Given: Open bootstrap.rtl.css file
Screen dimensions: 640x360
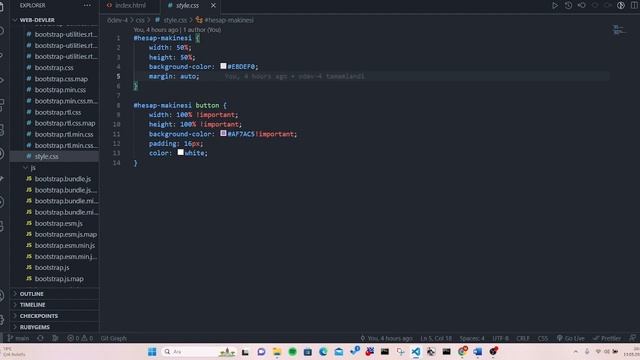Looking at the screenshot, I should click(58, 112).
